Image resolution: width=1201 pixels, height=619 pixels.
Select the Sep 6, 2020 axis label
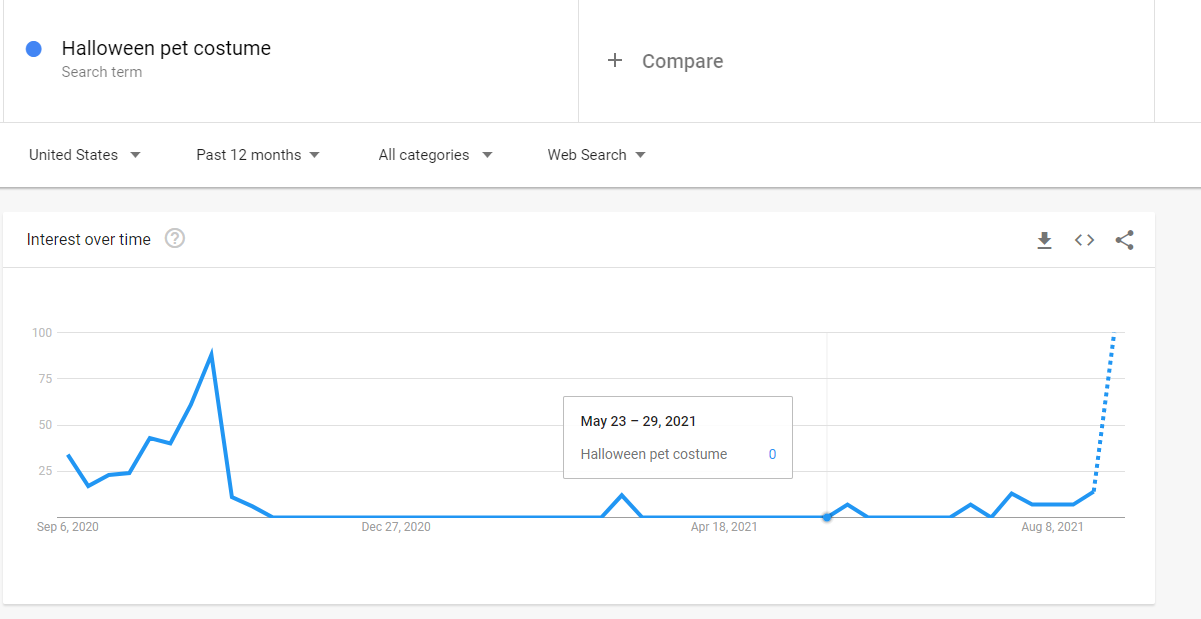68,527
